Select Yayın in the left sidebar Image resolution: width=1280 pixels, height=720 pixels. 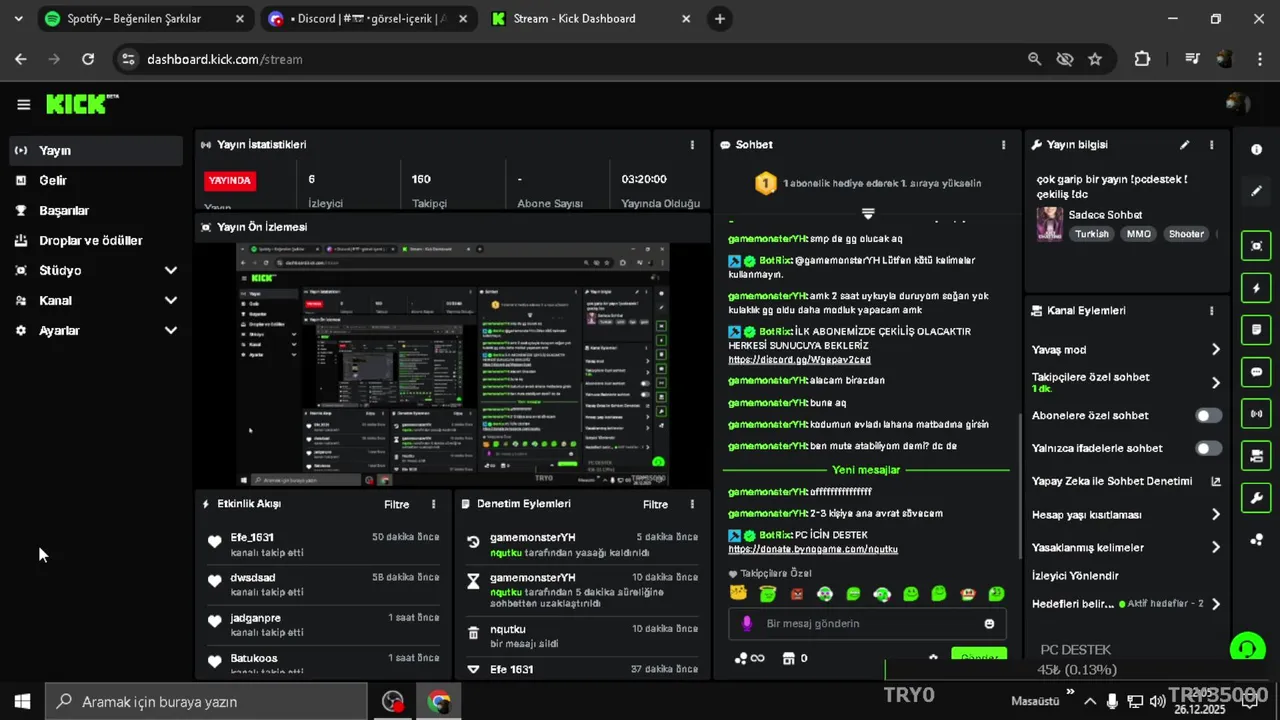pyautogui.click(x=96, y=150)
